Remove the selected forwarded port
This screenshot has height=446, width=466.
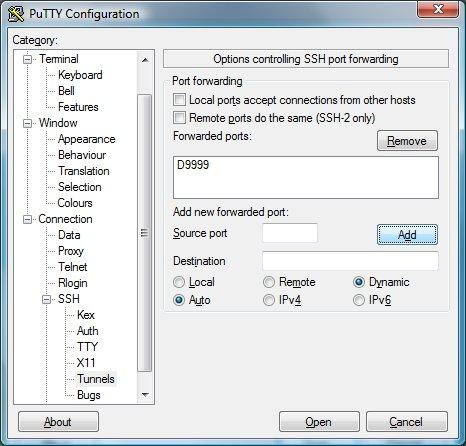(x=407, y=141)
